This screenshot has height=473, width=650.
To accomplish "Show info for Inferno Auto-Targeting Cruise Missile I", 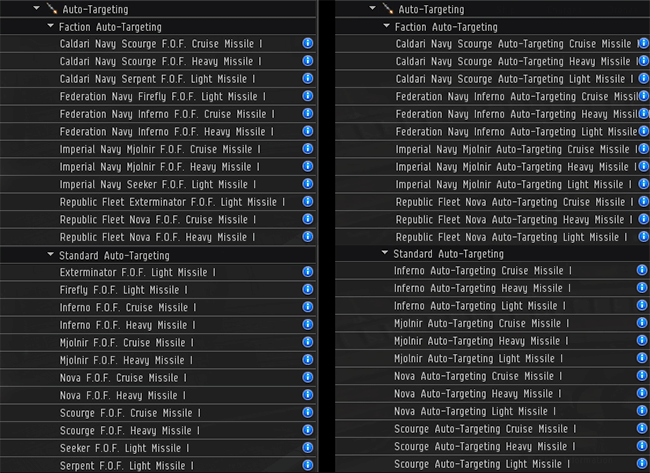I will (x=642, y=270).
